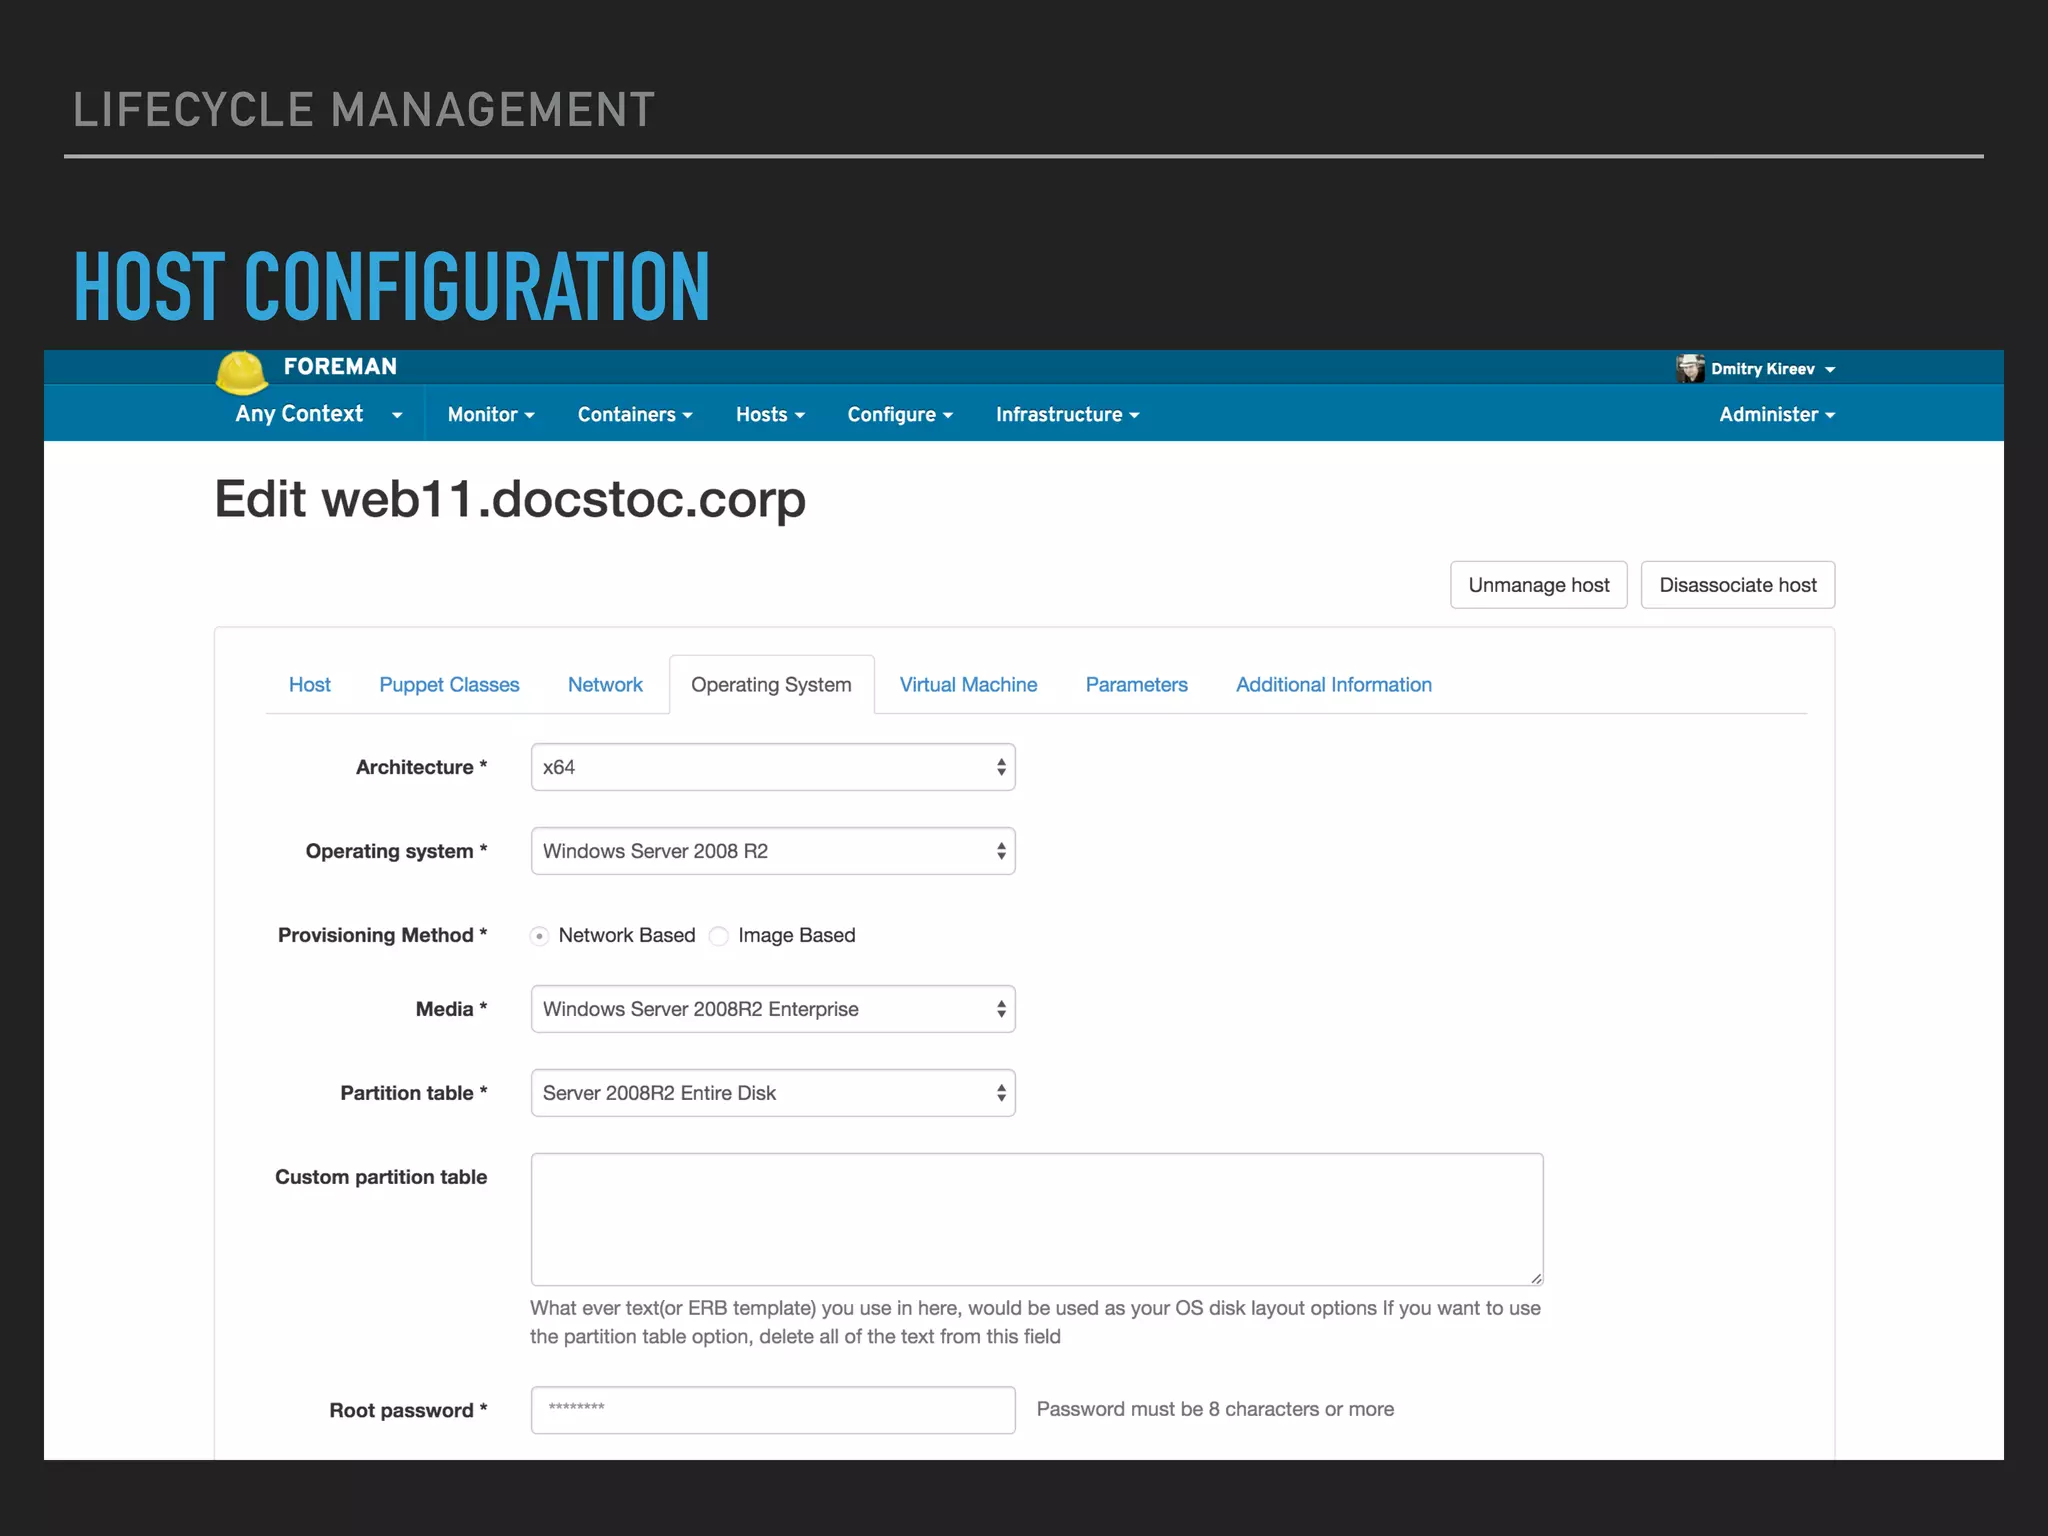Switch to the Puppet Classes tab

point(449,685)
